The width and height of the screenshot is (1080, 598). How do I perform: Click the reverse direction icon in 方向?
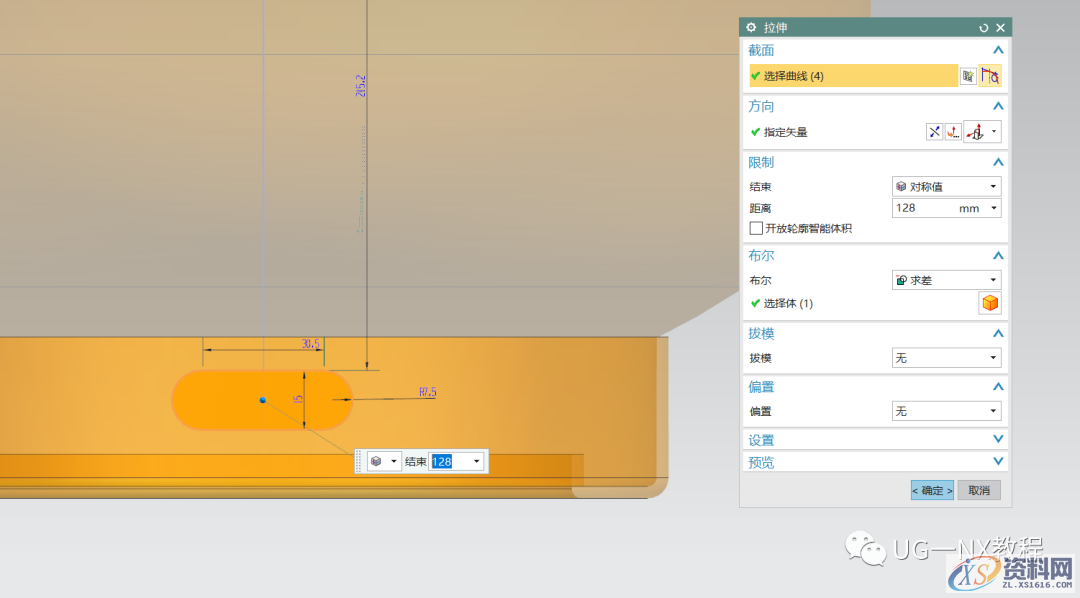[x=934, y=132]
